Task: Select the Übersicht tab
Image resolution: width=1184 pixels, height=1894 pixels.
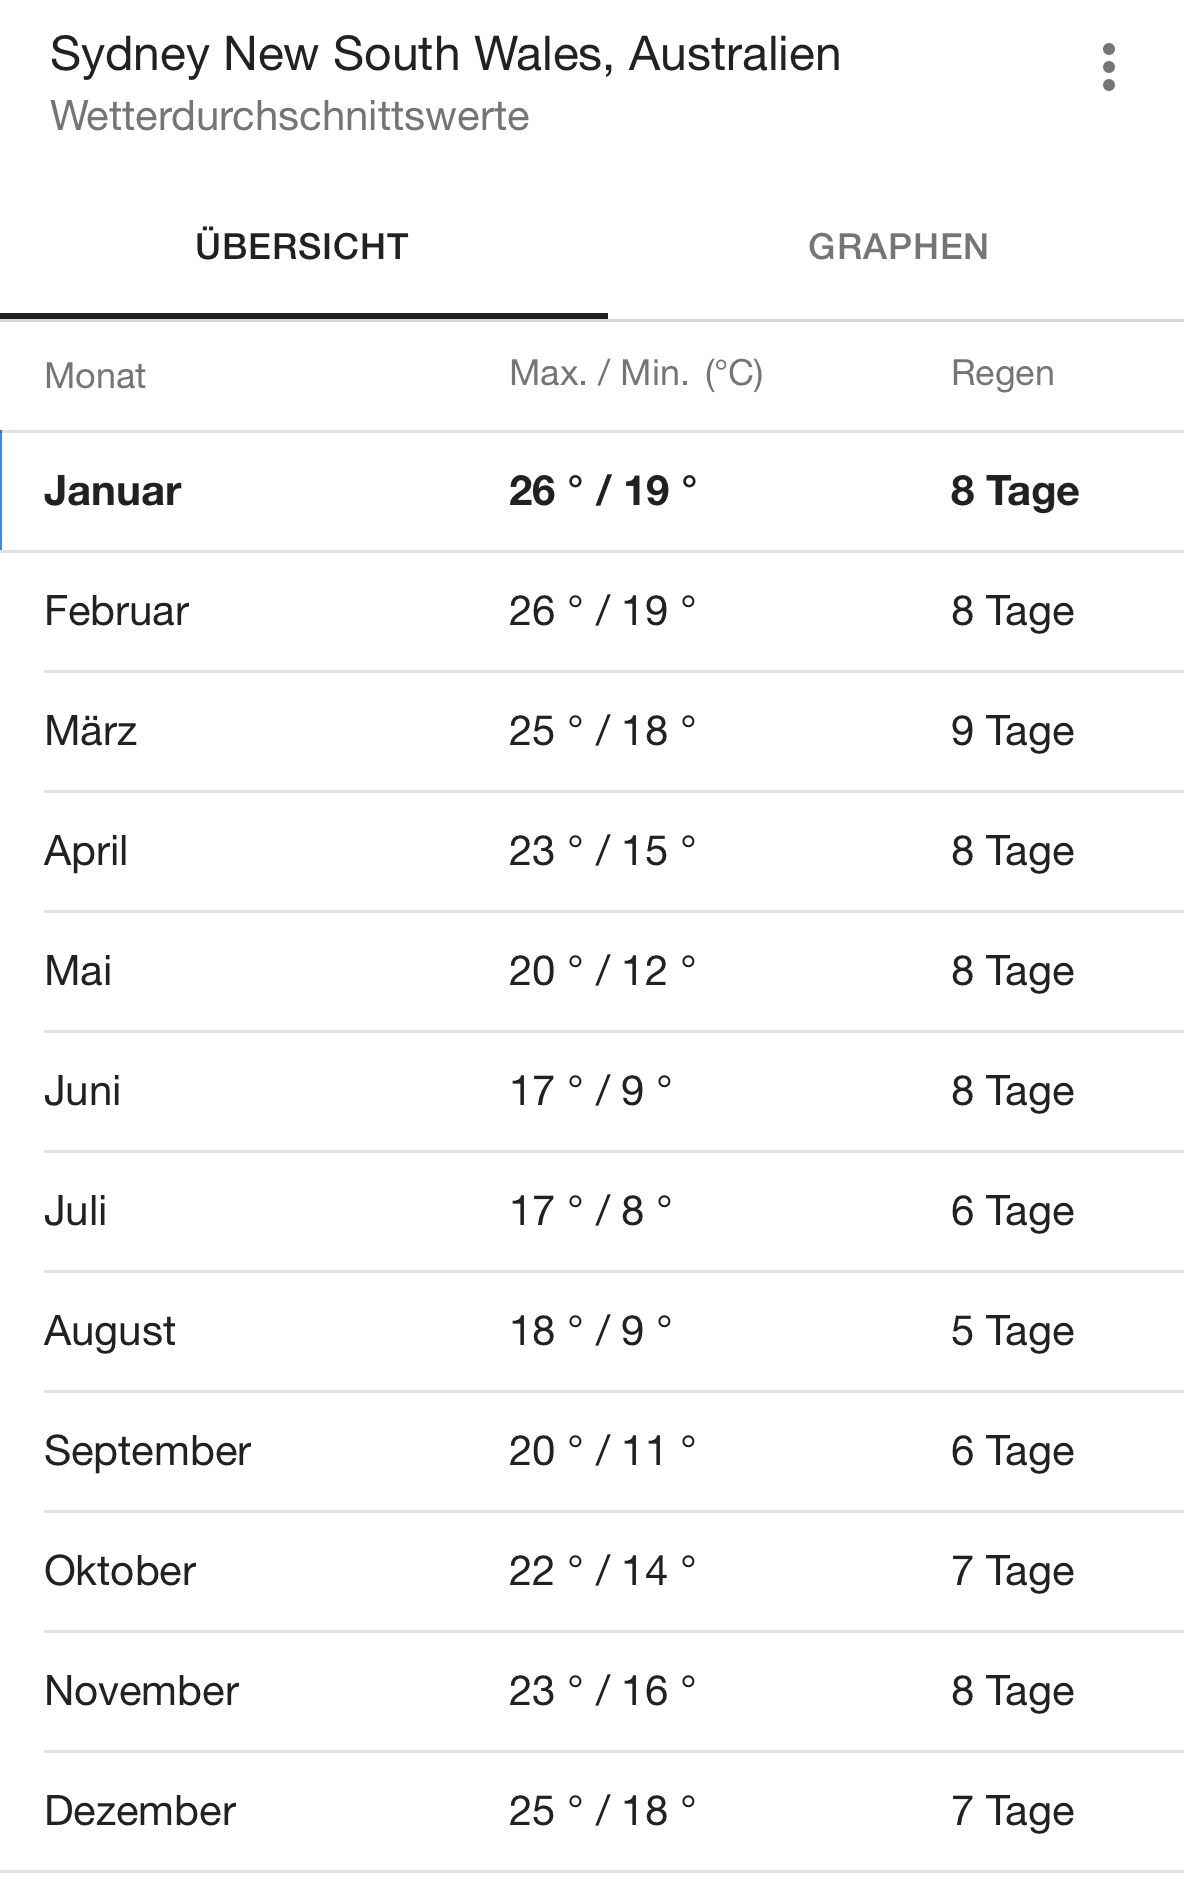Action: tap(302, 247)
